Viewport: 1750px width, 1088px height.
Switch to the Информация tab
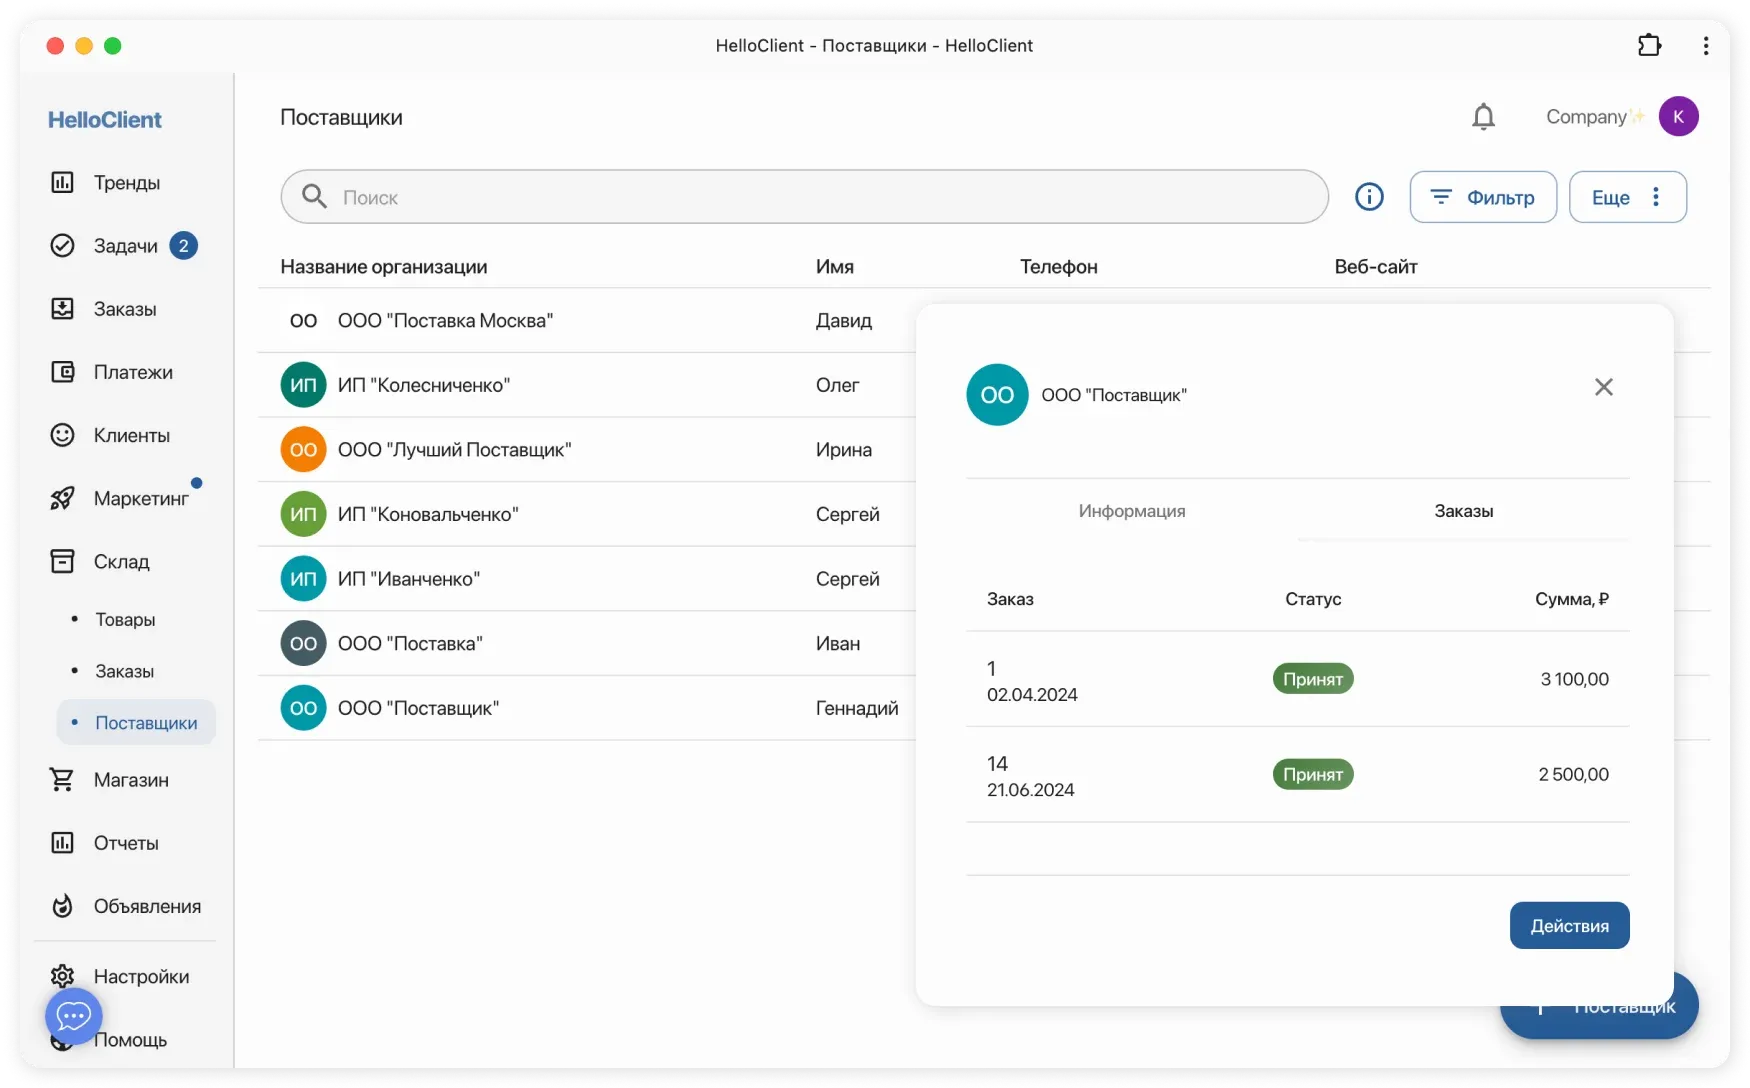[1131, 511]
